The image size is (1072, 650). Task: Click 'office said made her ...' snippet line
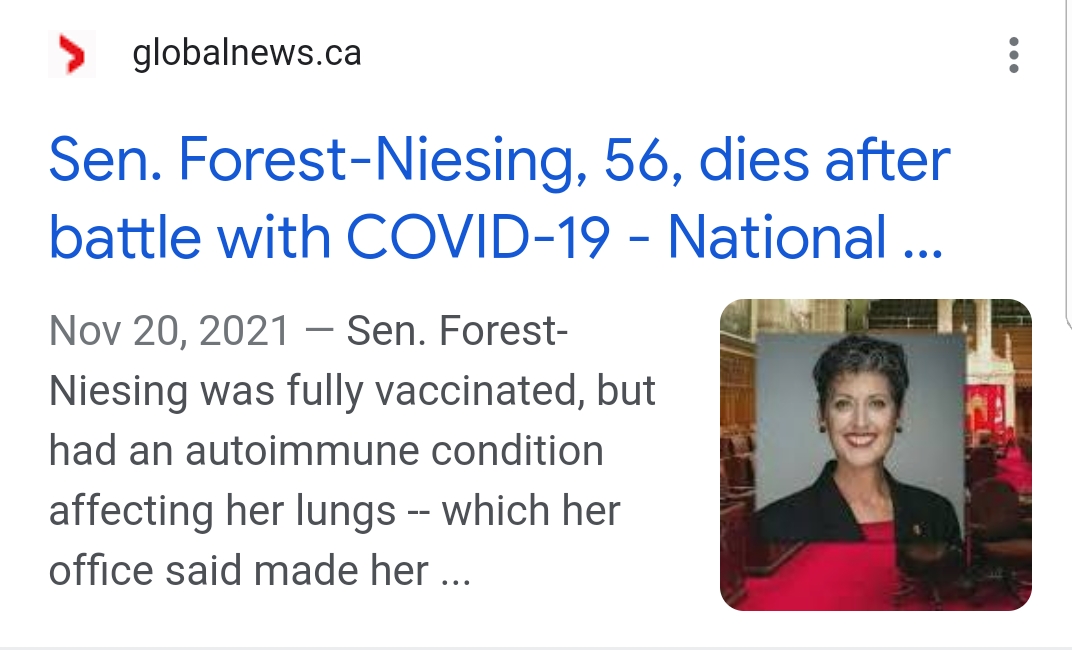coord(260,571)
